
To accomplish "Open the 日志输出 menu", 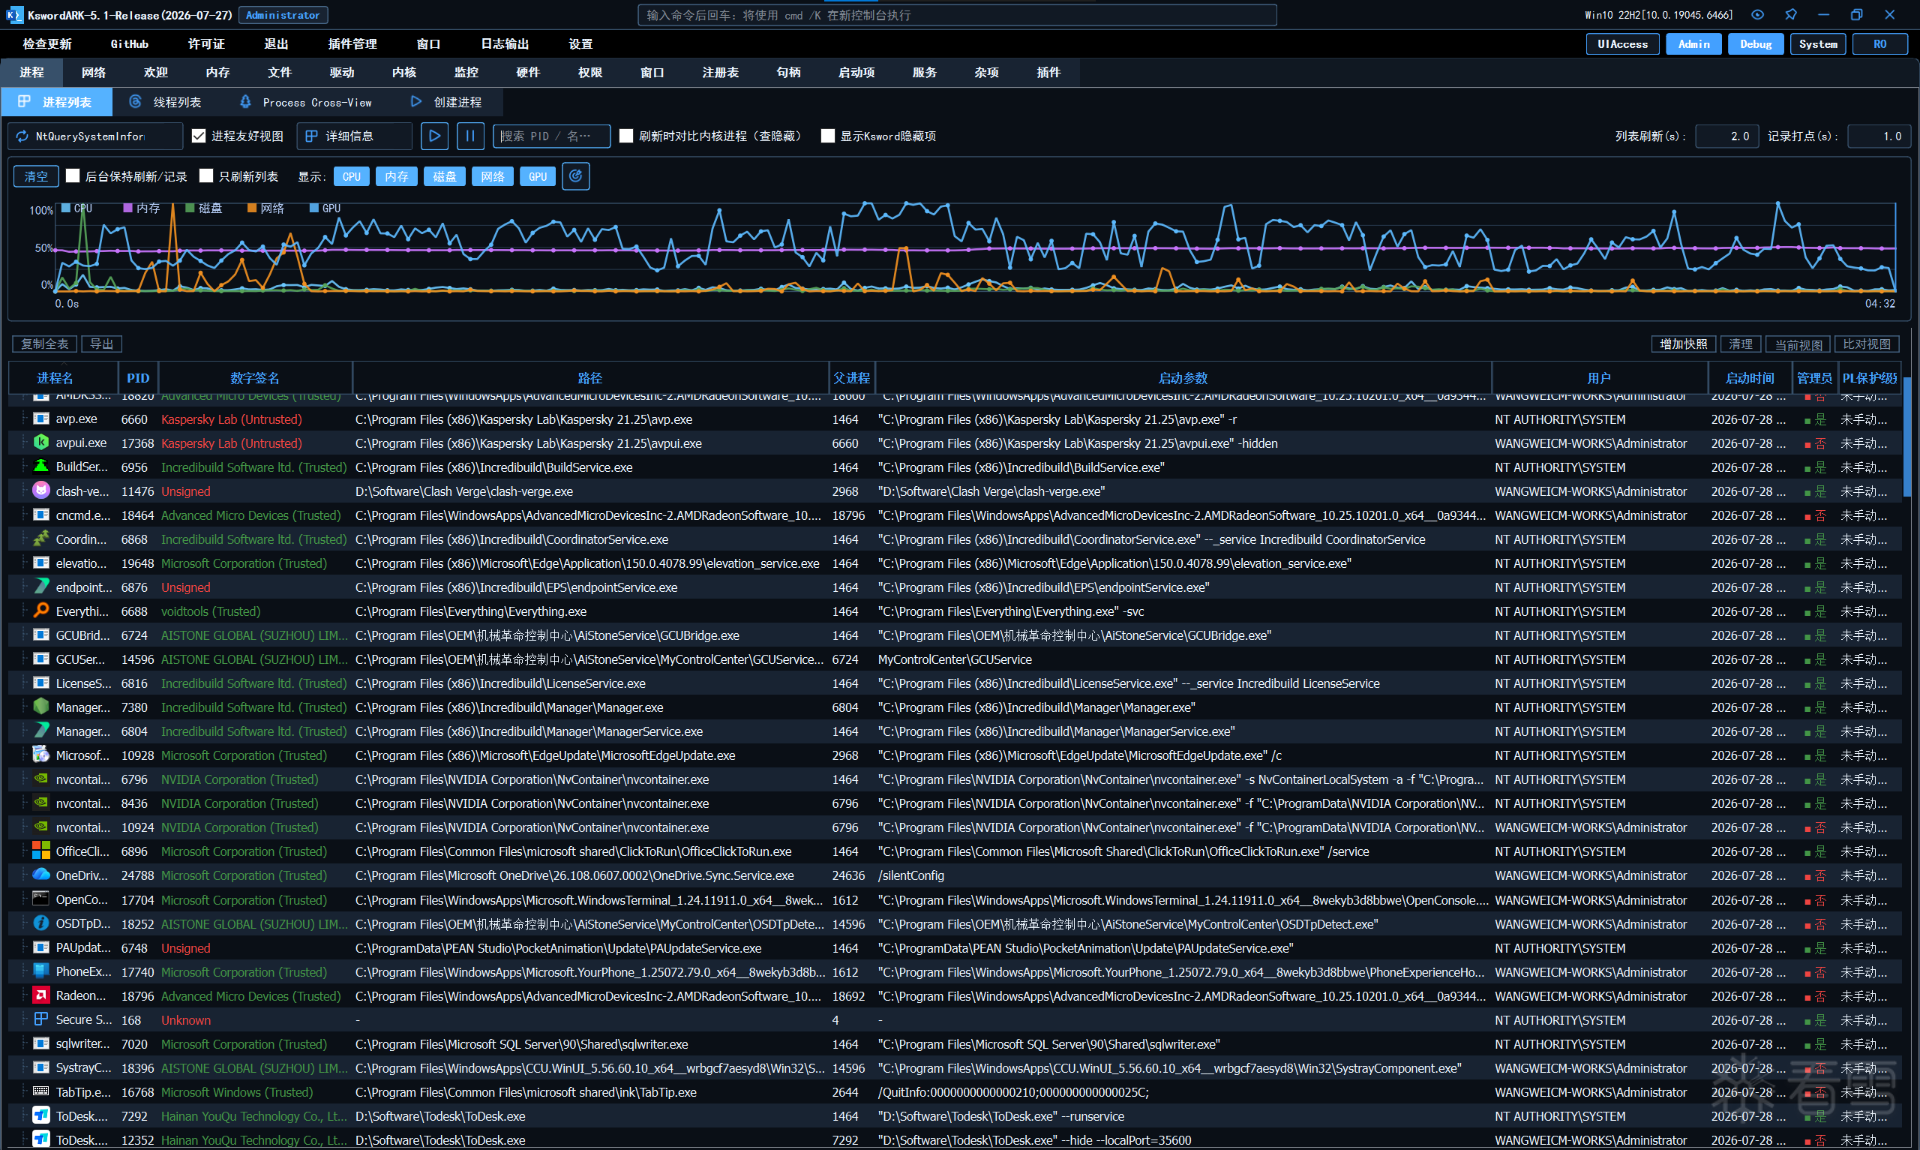I will coord(504,44).
